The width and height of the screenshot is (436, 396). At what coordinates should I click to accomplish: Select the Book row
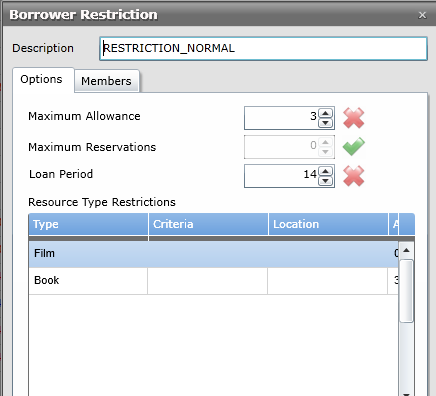coord(213,281)
